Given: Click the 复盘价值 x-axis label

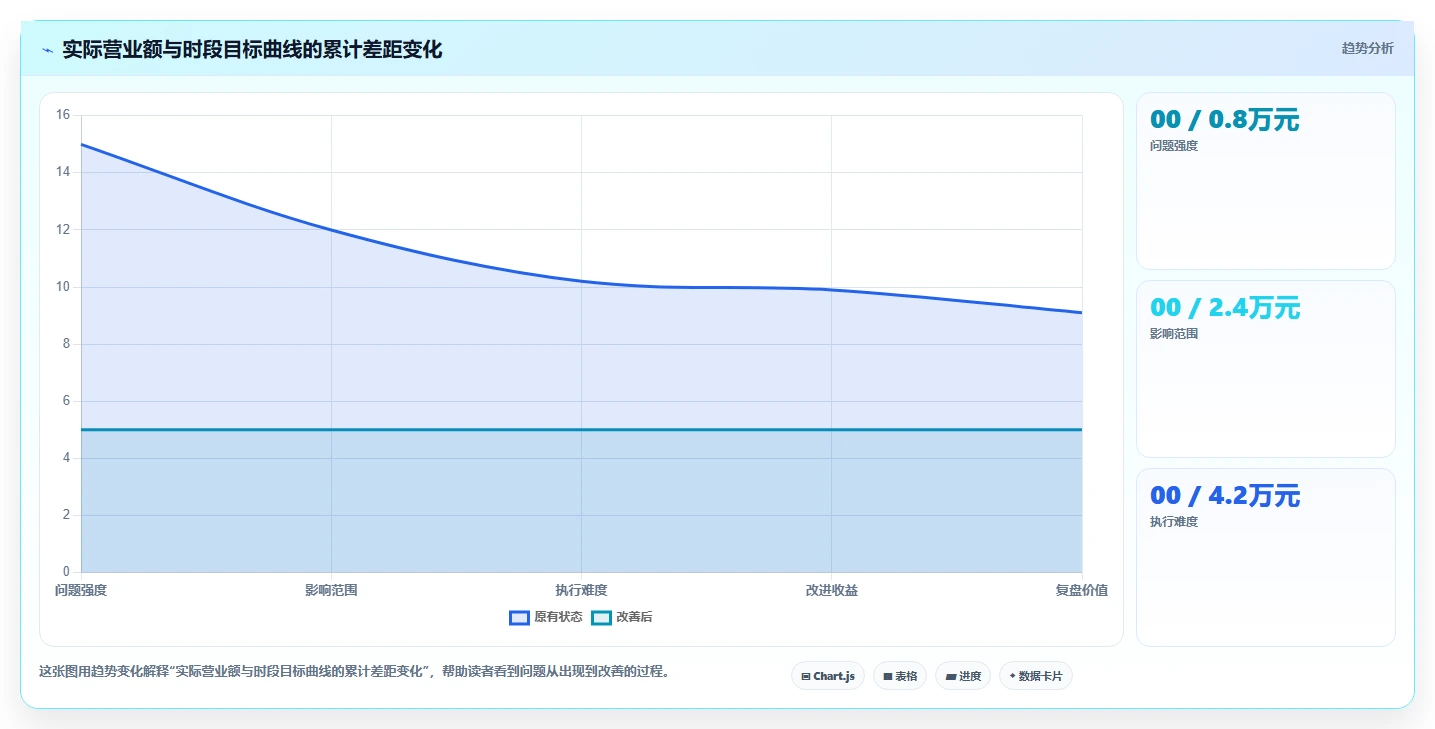Looking at the screenshot, I should click(1081, 590).
